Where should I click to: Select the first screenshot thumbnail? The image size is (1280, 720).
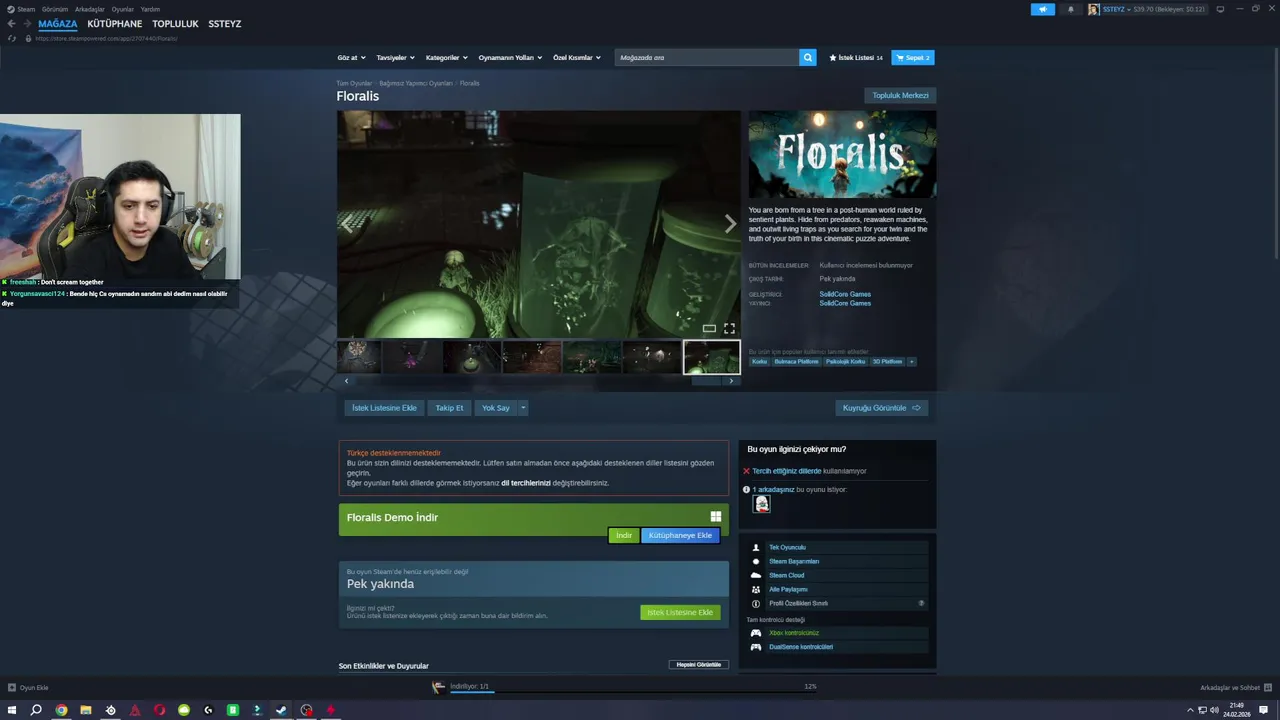pos(359,357)
